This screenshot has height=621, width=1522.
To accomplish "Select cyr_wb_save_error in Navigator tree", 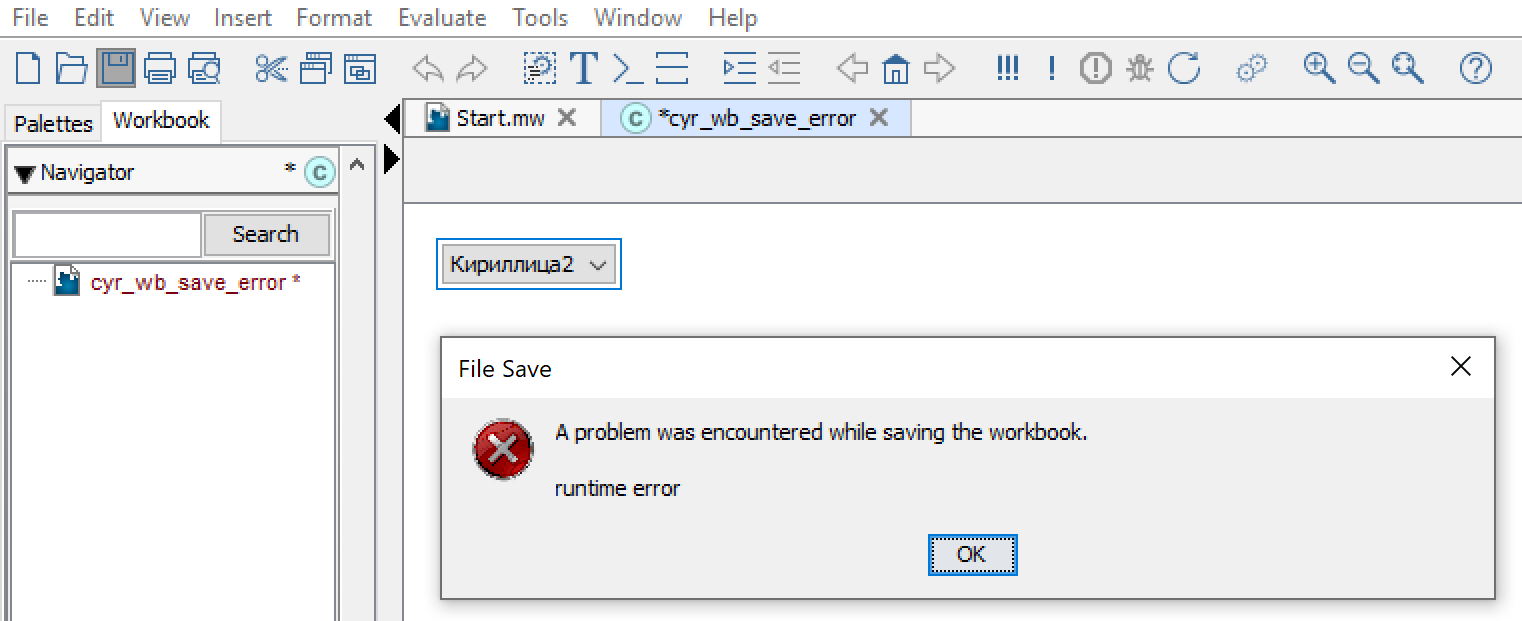I will tap(188, 283).
